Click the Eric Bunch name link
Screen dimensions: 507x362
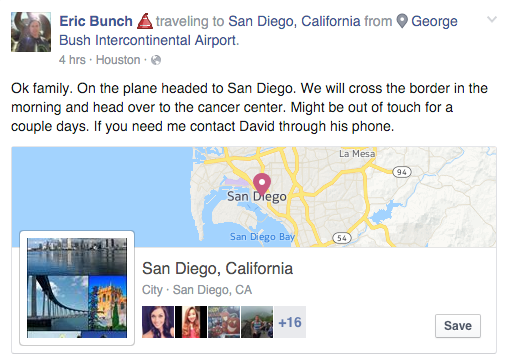[x=96, y=21]
